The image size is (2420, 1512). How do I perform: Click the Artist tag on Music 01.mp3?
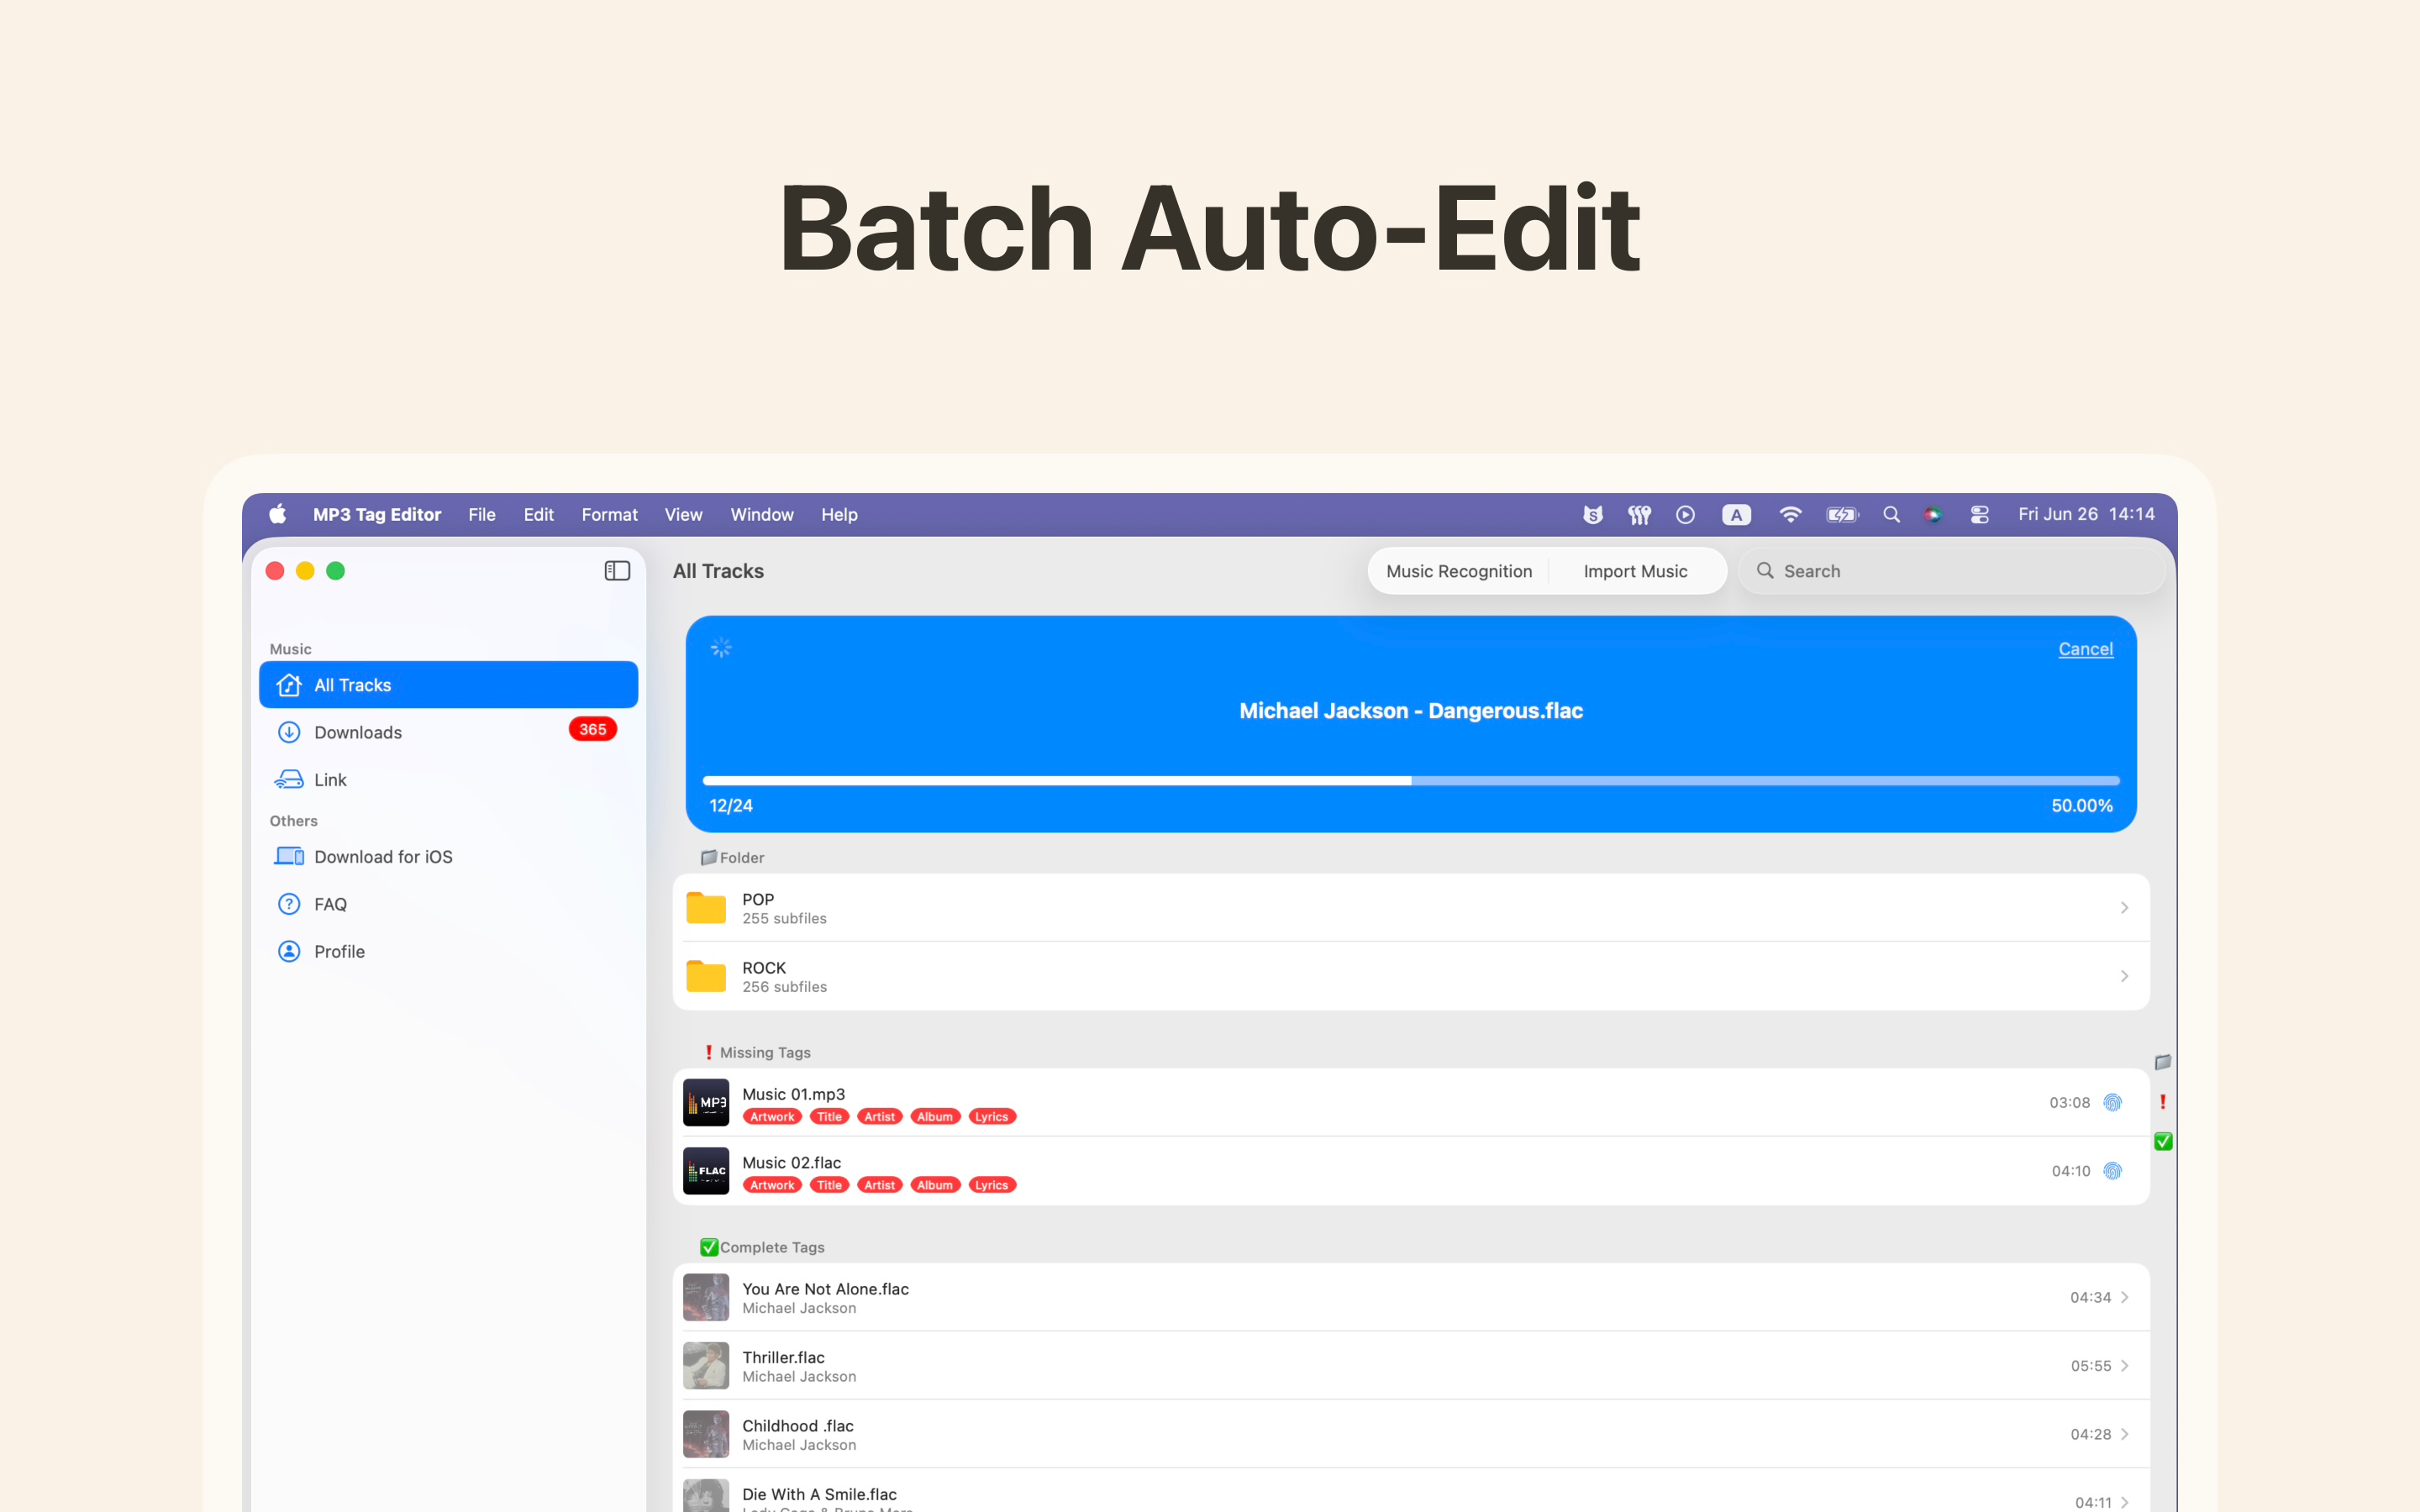point(880,1117)
